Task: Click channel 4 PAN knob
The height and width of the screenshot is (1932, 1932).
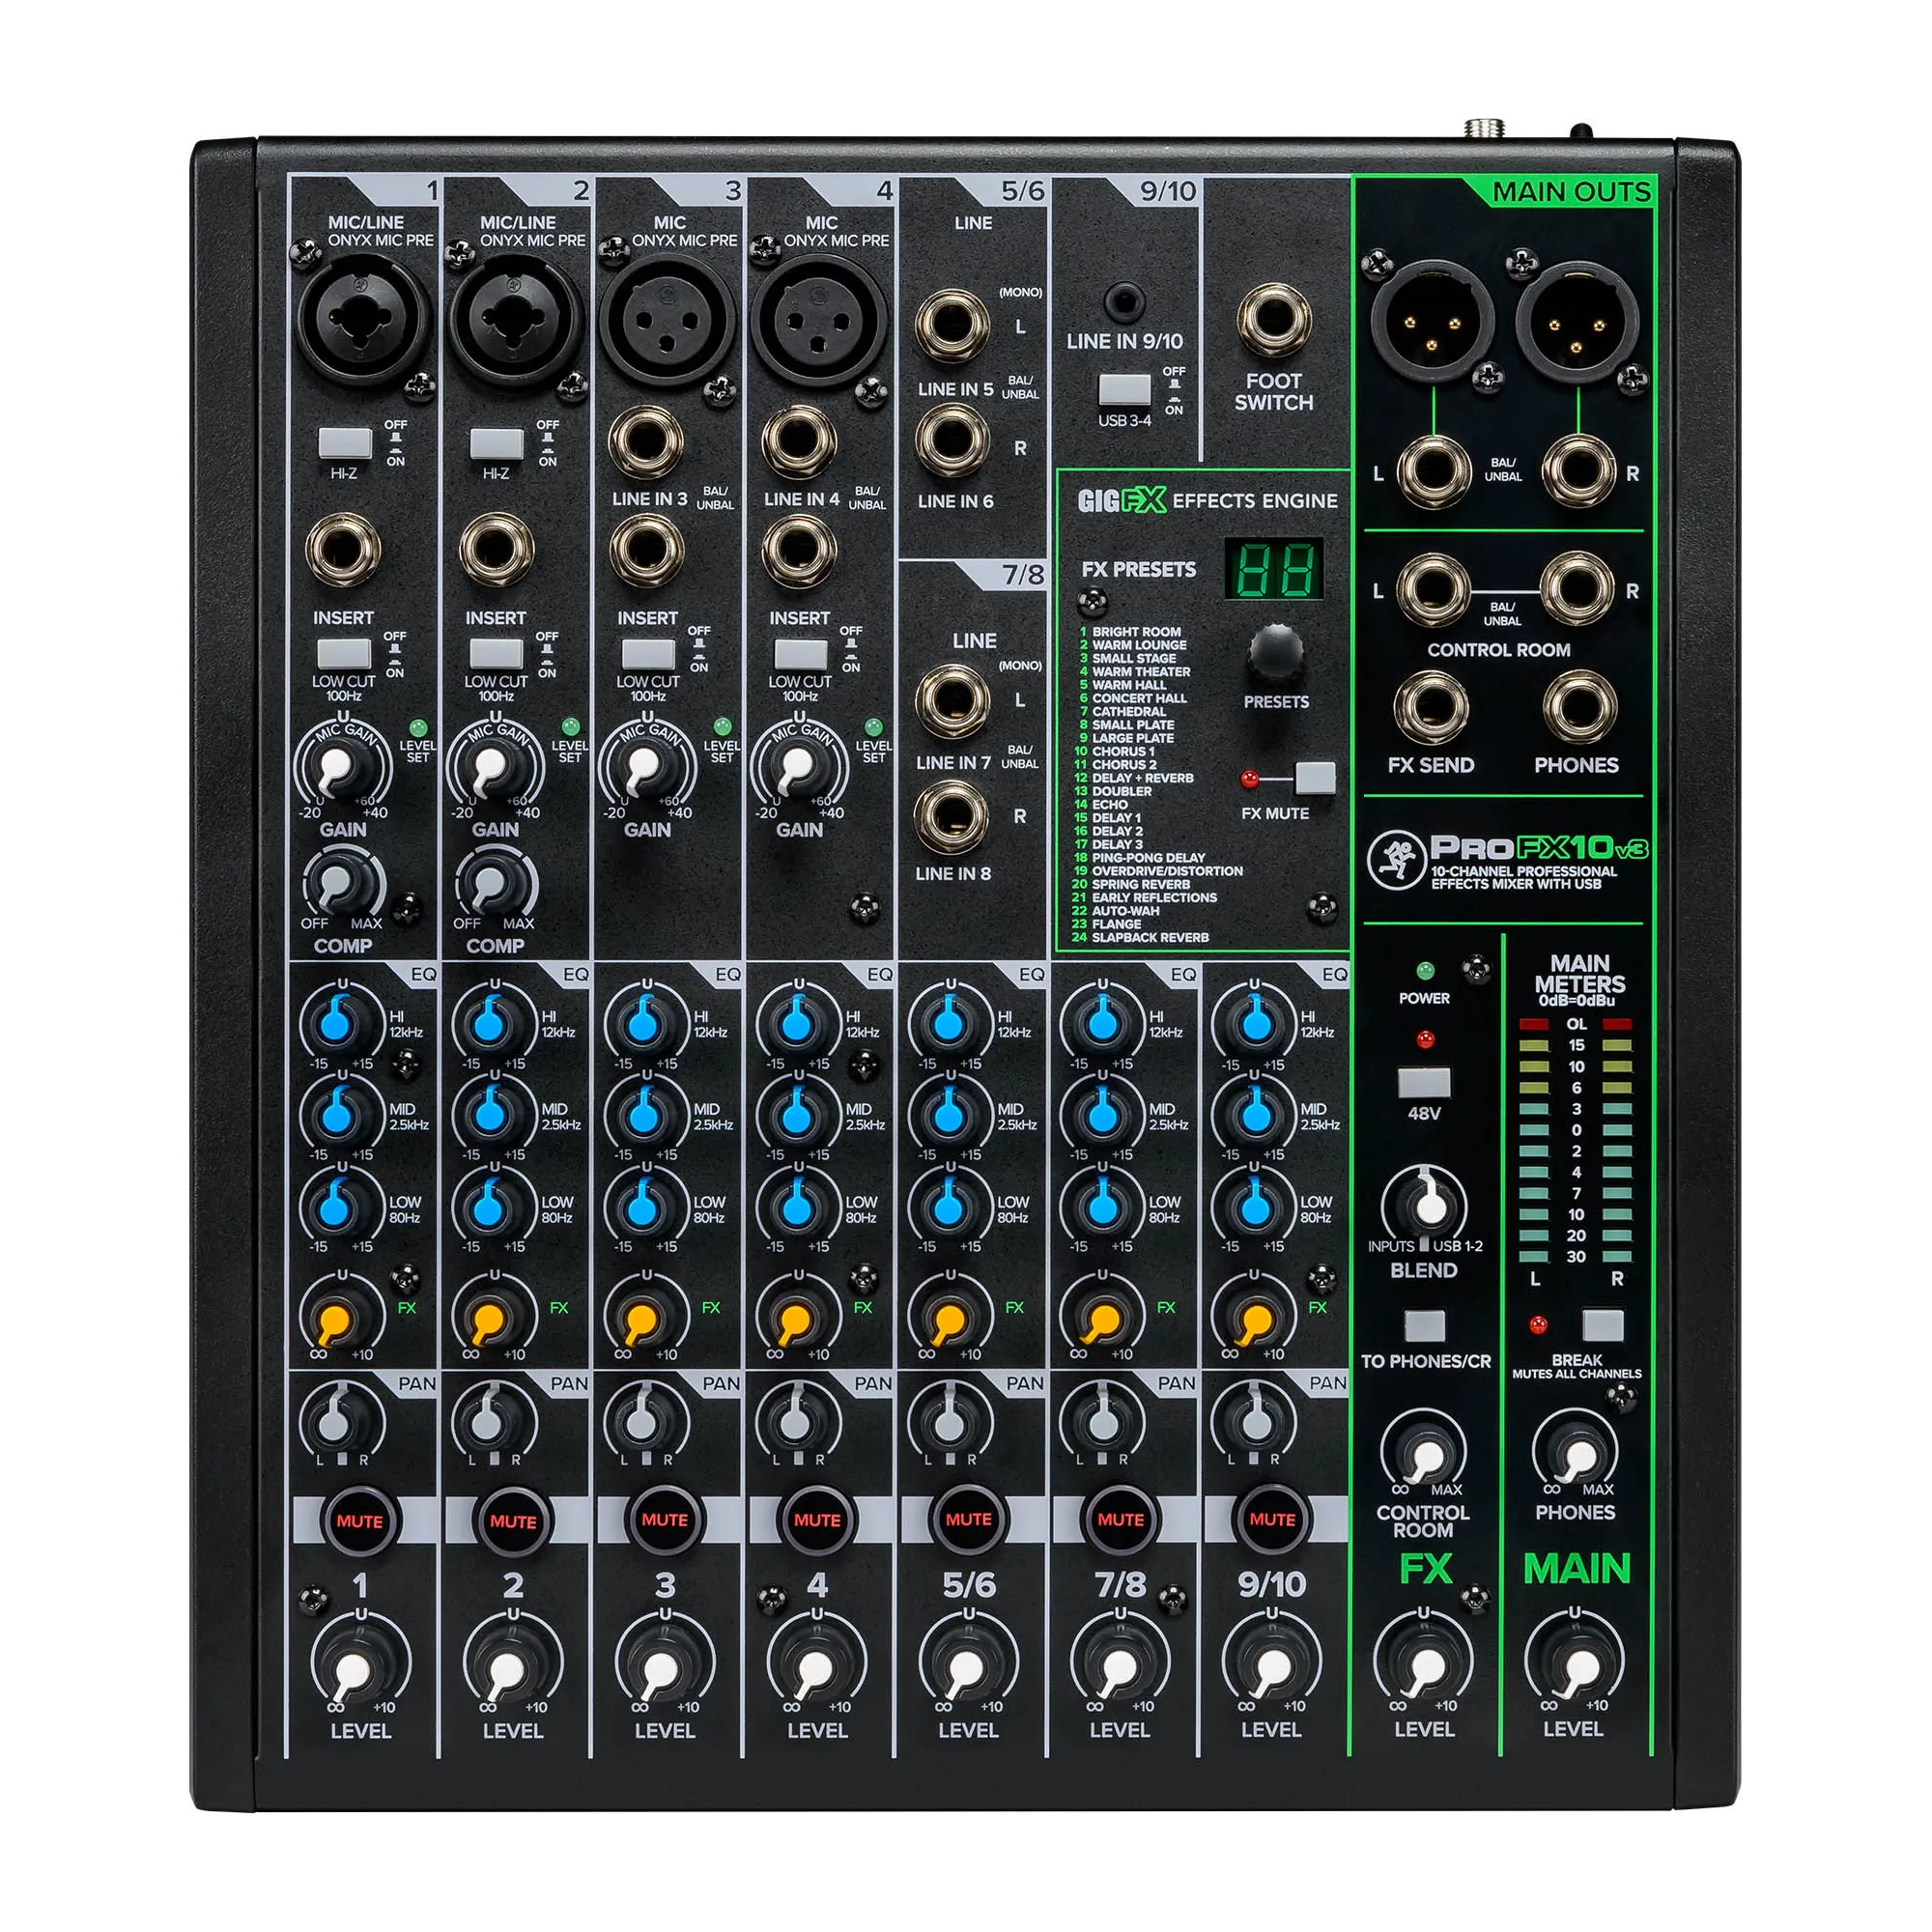Action: point(796,1420)
